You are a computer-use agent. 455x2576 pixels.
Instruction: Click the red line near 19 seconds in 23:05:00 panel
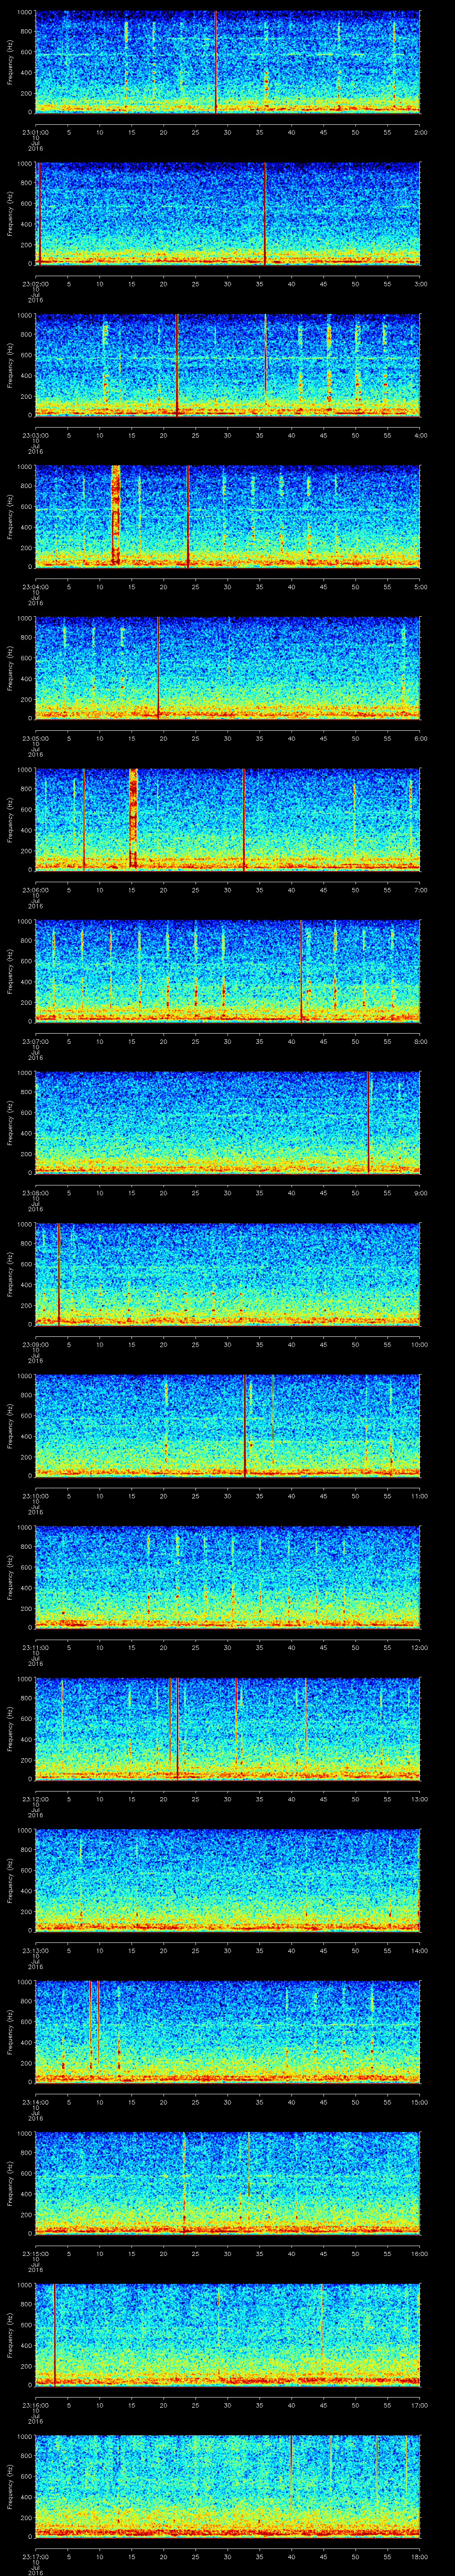pos(158,668)
